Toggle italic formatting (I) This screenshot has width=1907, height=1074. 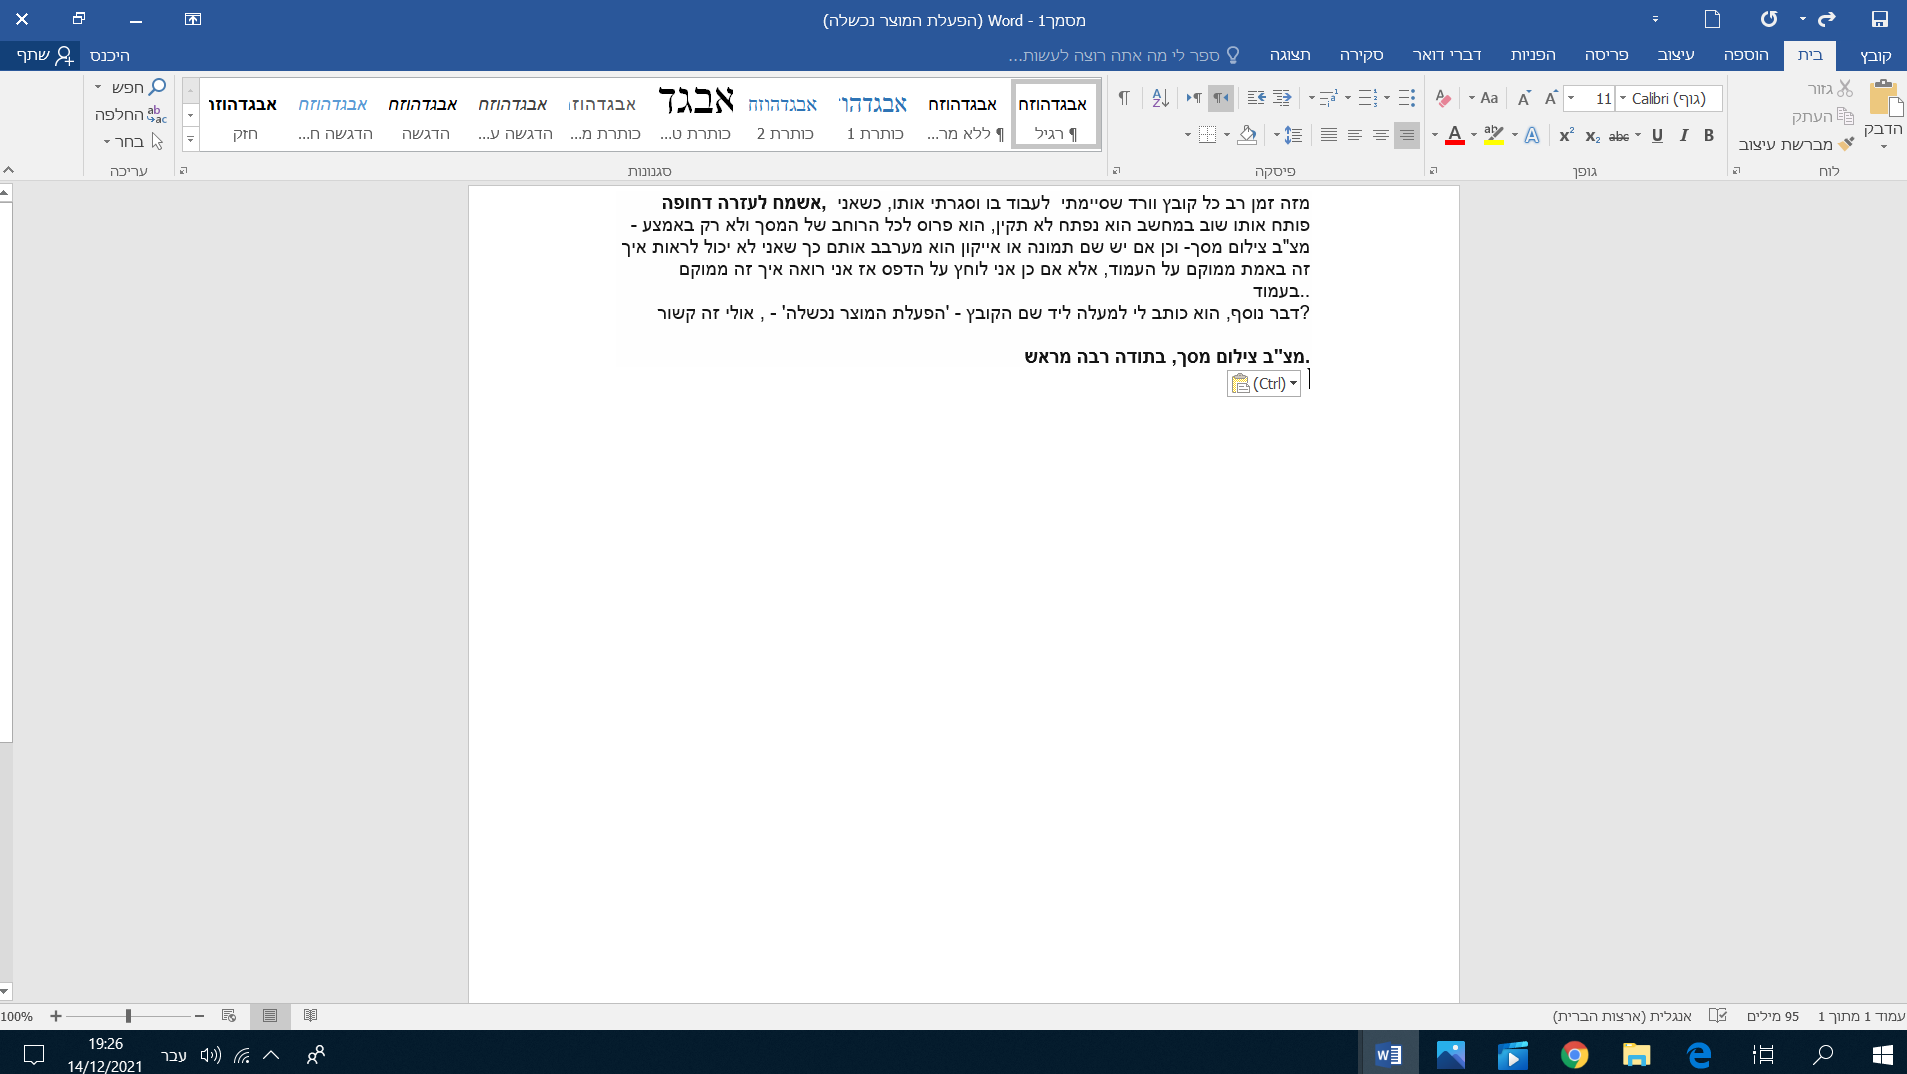(x=1683, y=136)
